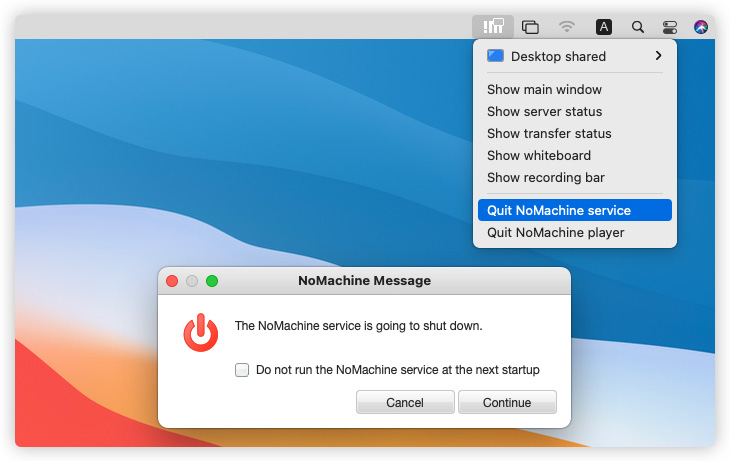The height and width of the screenshot is (461, 730).
Task: Select Quit NoMachine service
Action: tap(558, 210)
